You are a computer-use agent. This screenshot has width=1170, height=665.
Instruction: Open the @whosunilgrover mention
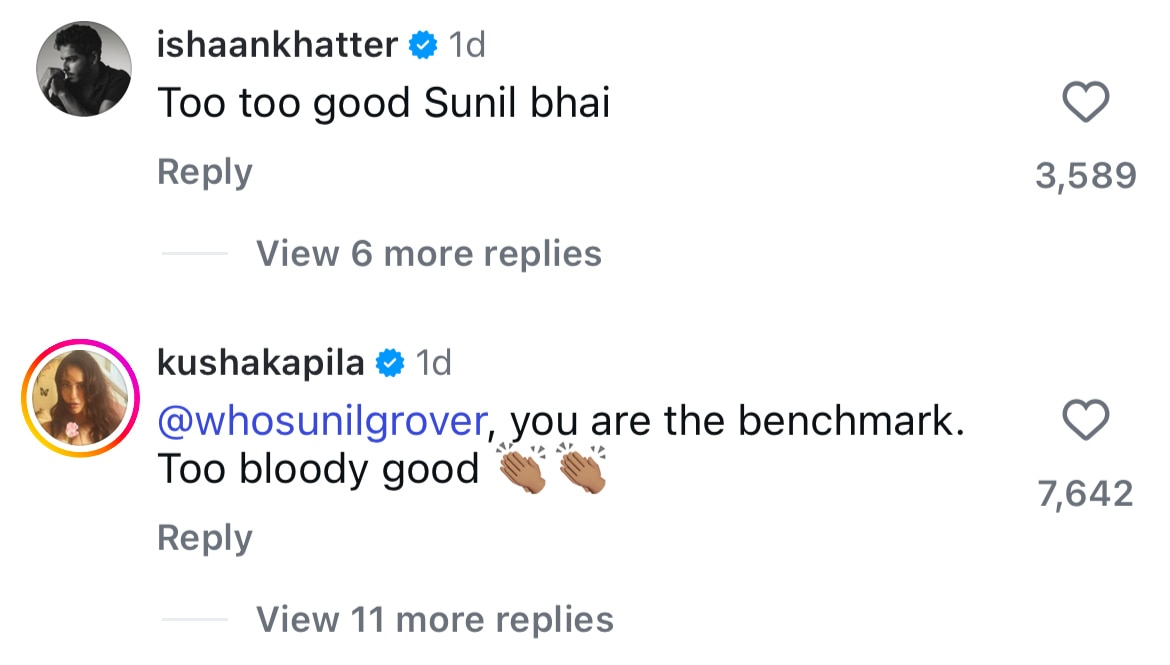tap(322, 421)
